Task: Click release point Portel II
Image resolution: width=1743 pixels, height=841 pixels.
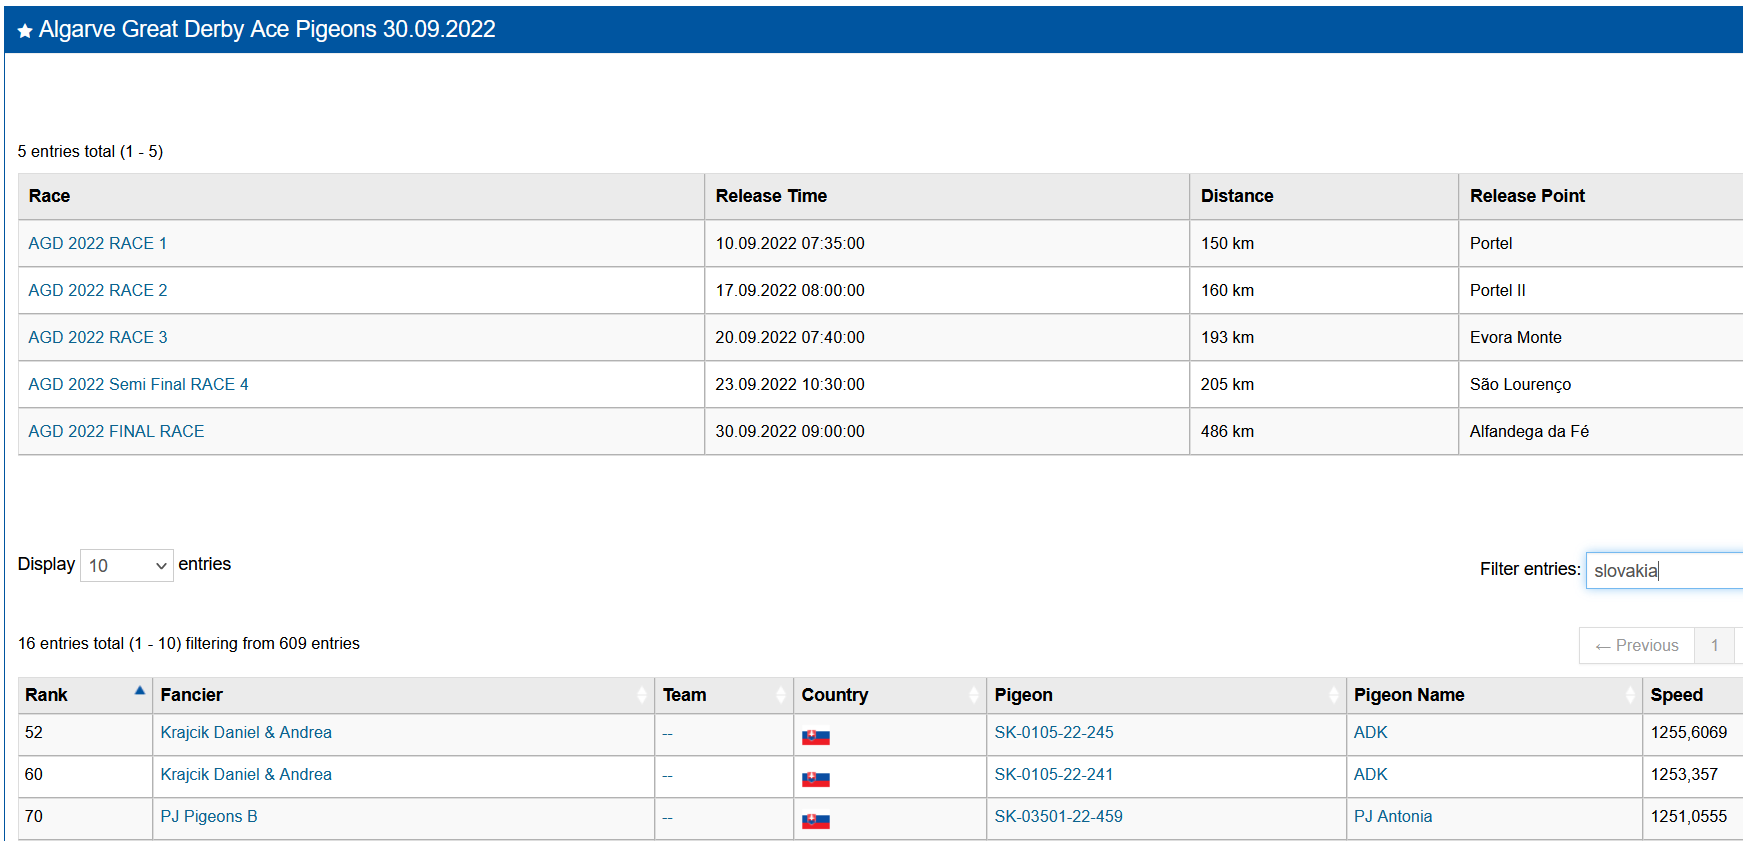Action: click(1498, 290)
